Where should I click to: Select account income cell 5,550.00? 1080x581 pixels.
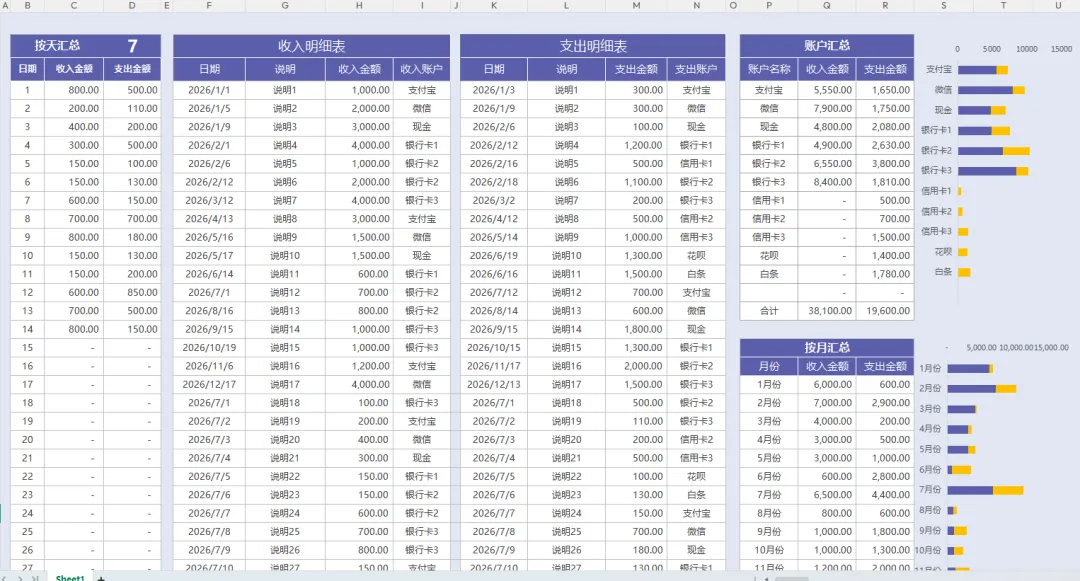(x=827, y=90)
